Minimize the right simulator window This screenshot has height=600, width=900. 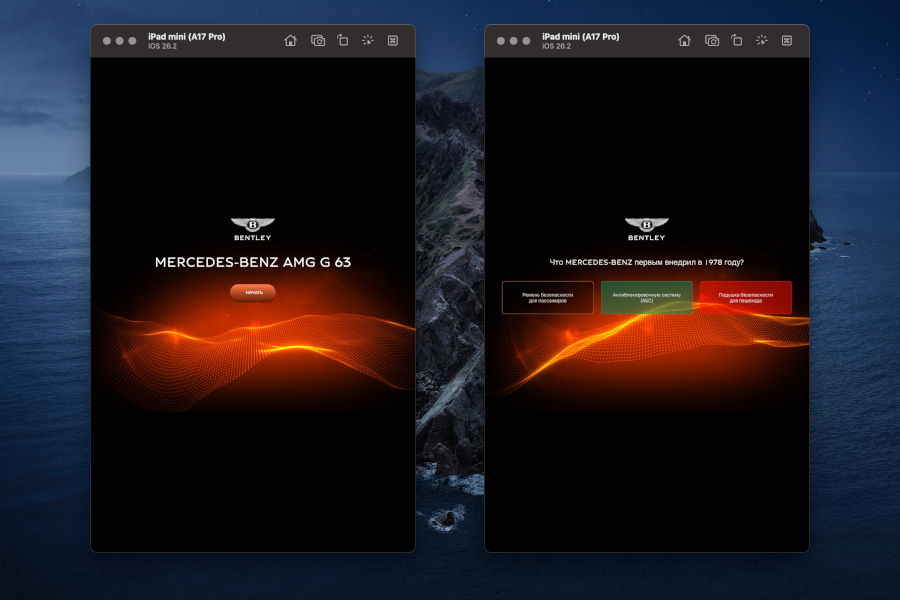(x=513, y=41)
